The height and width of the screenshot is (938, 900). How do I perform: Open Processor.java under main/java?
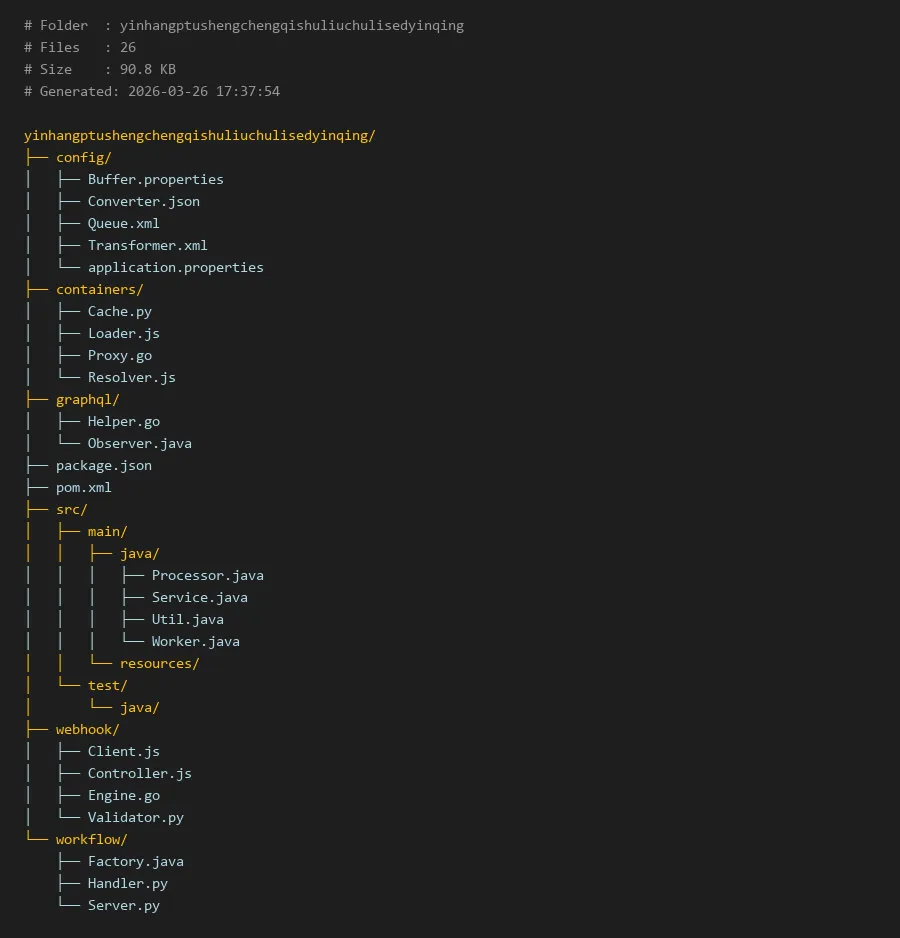point(207,575)
